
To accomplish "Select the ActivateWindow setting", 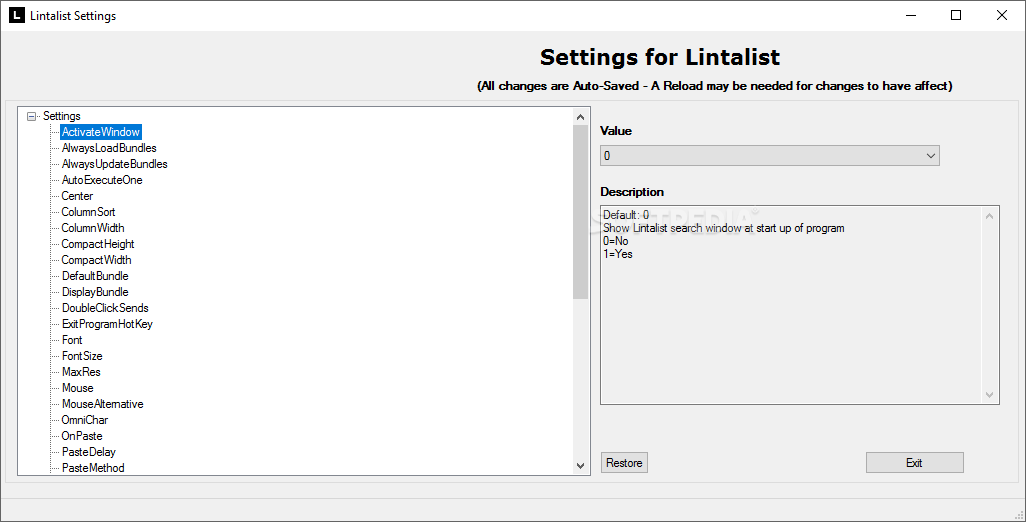I will click(x=101, y=132).
